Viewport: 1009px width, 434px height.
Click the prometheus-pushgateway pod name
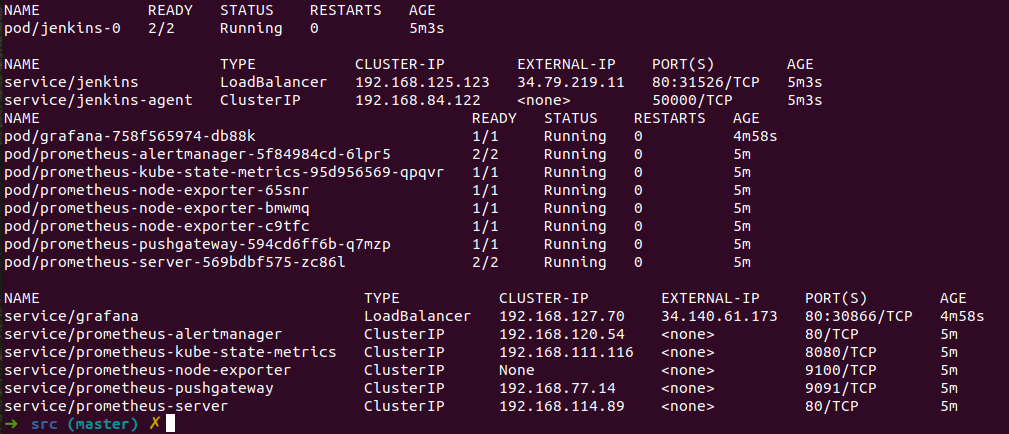click(x=197, y=244)
